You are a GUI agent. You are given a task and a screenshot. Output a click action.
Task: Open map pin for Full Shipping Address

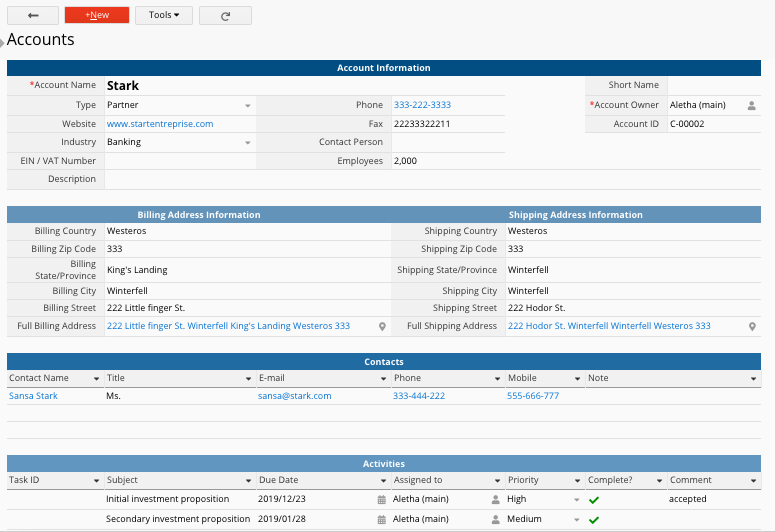[x=752, y=326]
